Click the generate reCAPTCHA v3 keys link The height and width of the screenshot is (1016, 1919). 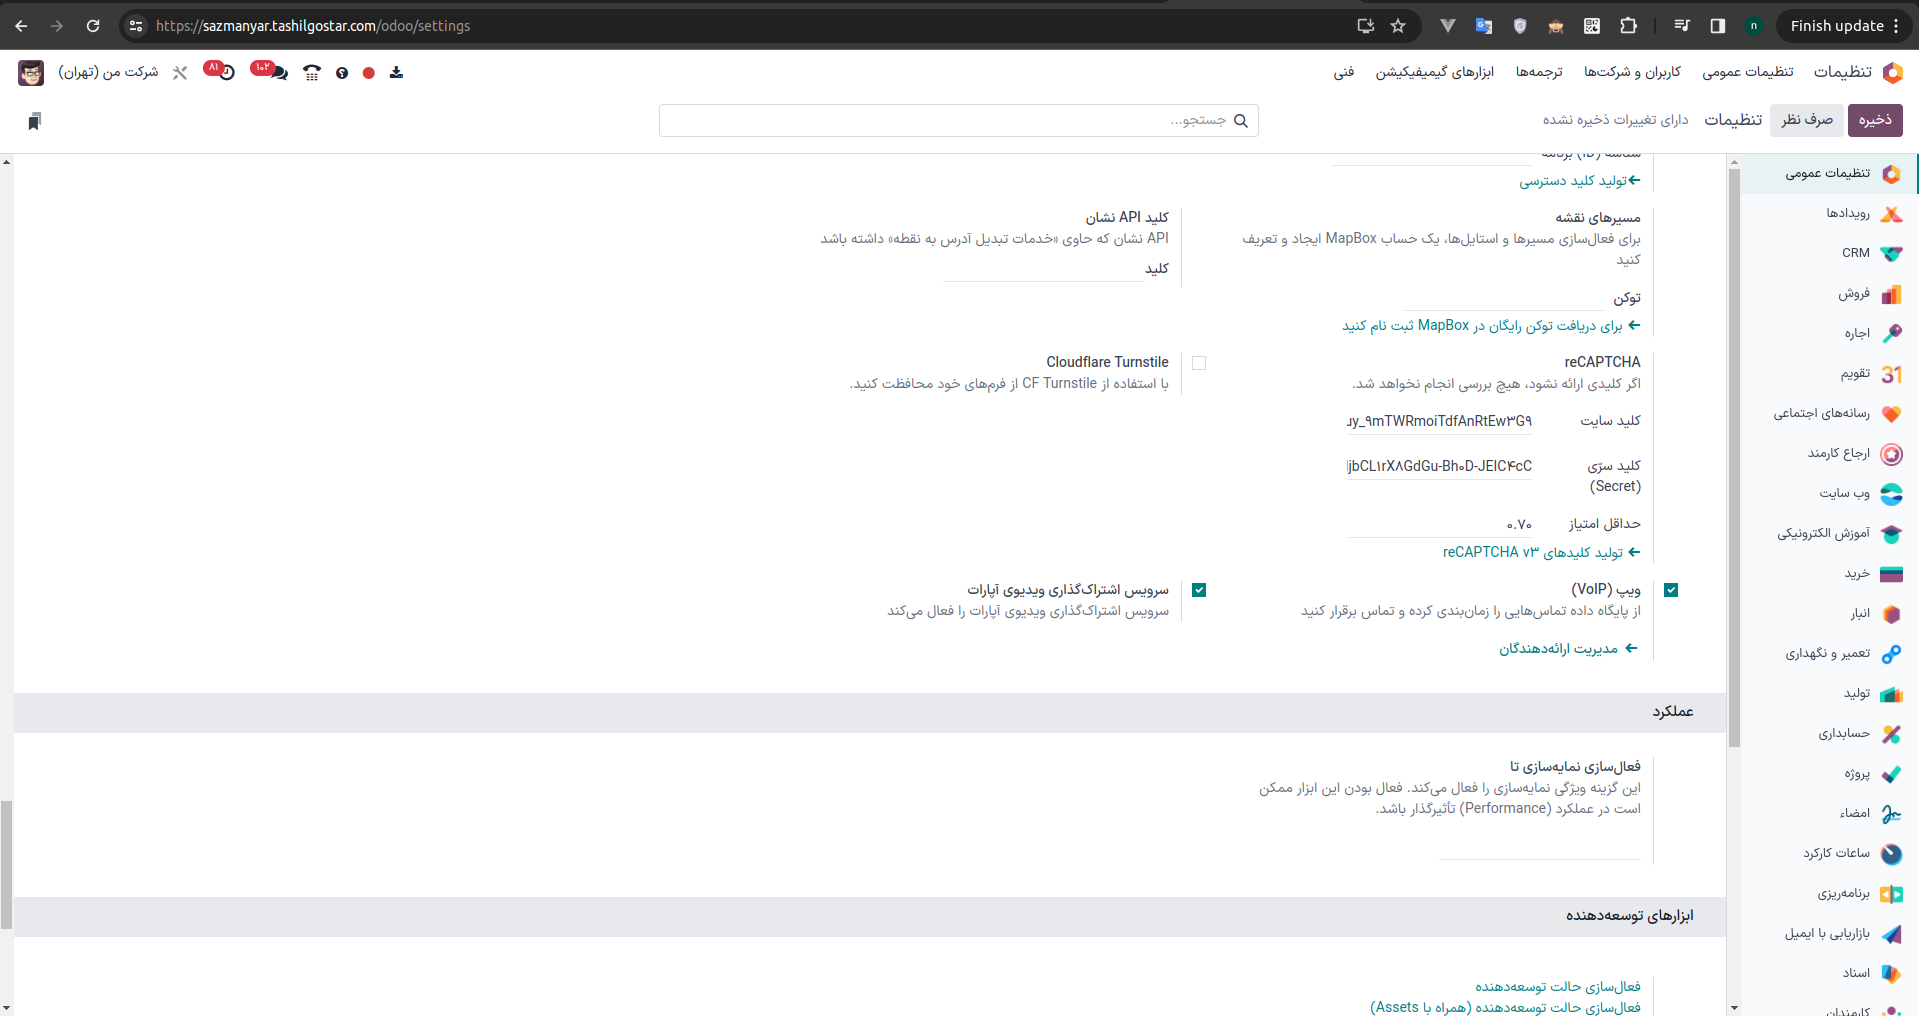click(1541, 552)
